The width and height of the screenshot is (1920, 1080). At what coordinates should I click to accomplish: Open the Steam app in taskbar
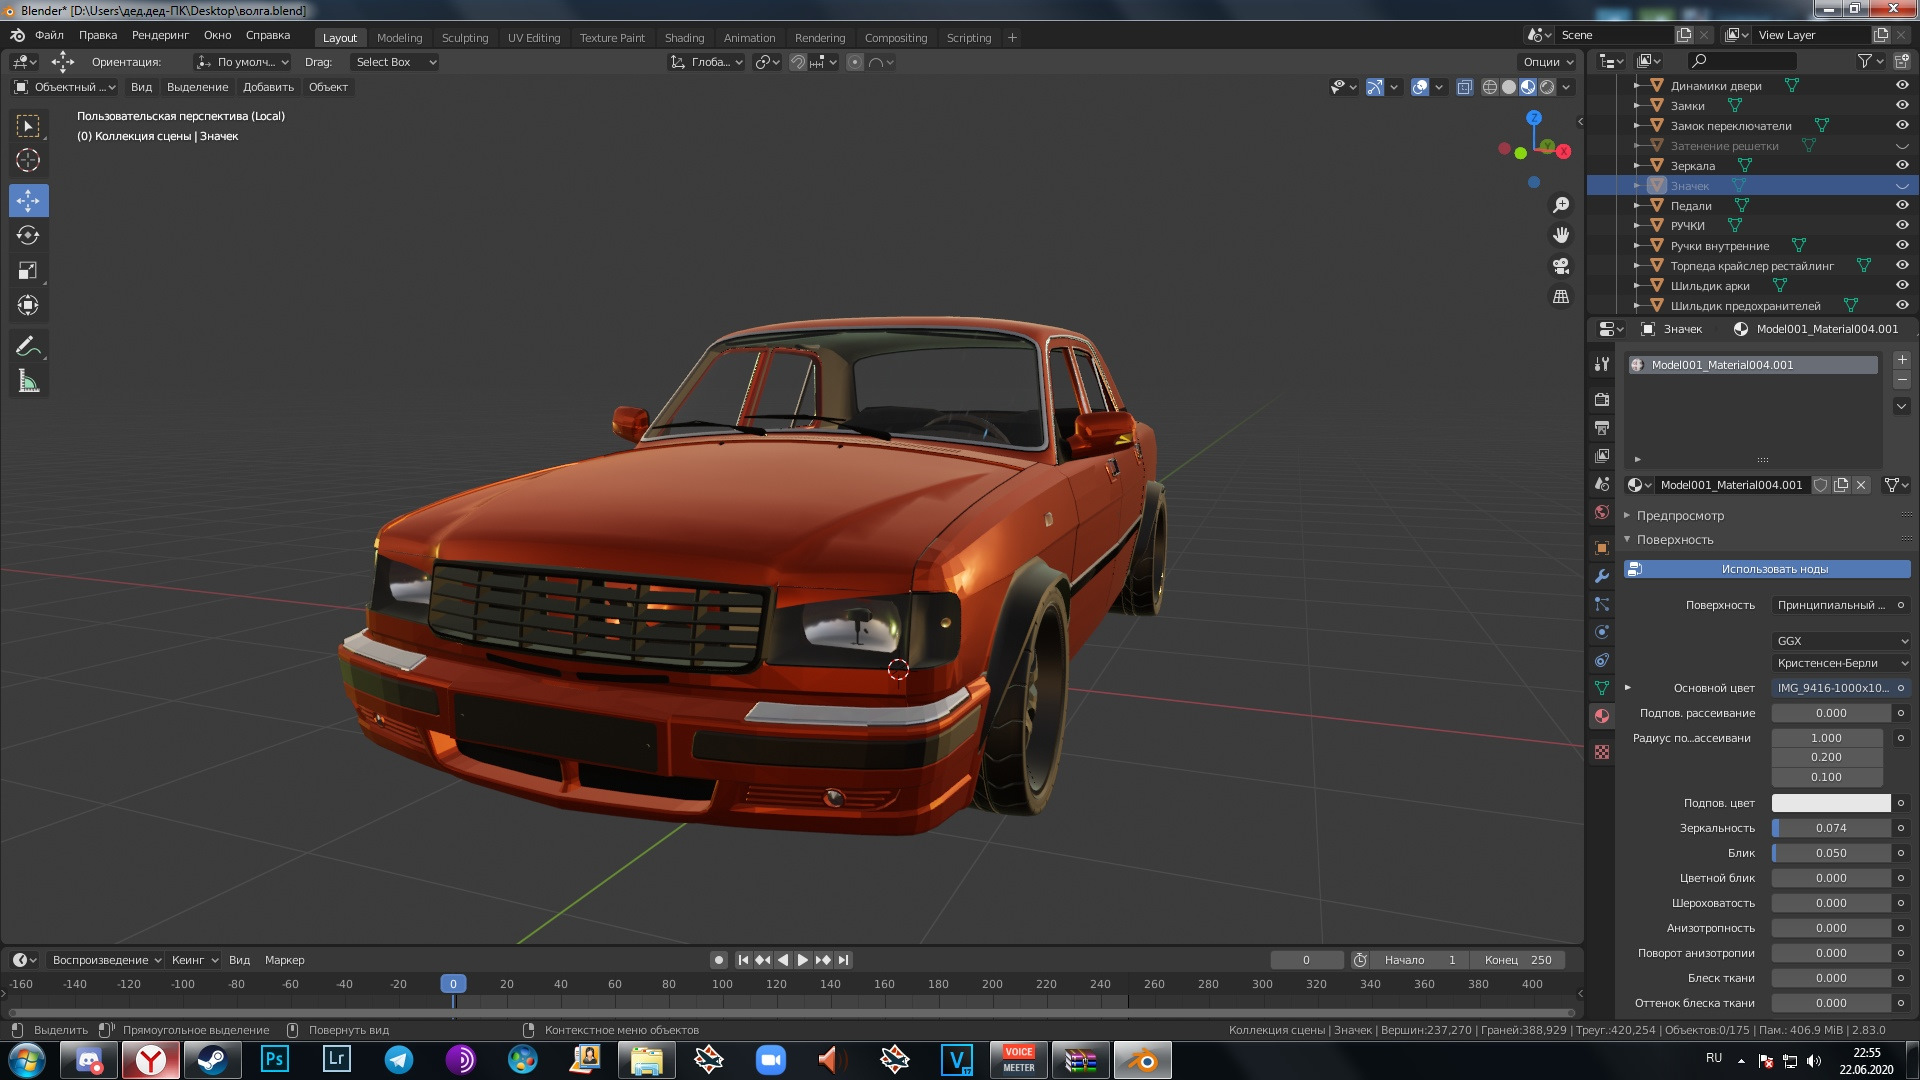212,1060
